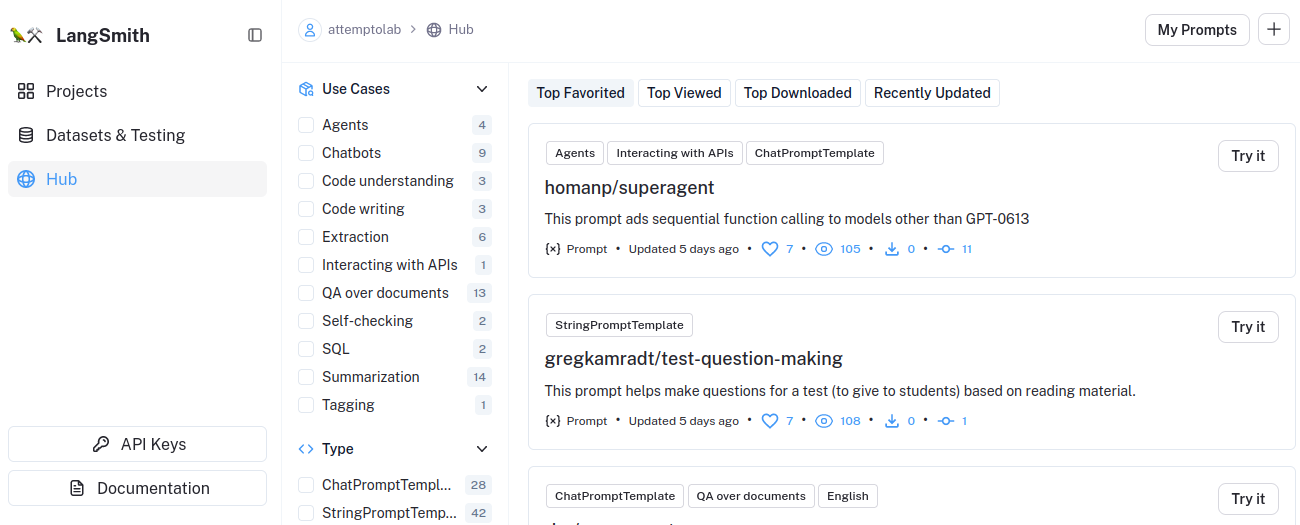Switch to the Recently Updated tab
The height and width of the screenshot is (525, 1300).
coord(932,93)
